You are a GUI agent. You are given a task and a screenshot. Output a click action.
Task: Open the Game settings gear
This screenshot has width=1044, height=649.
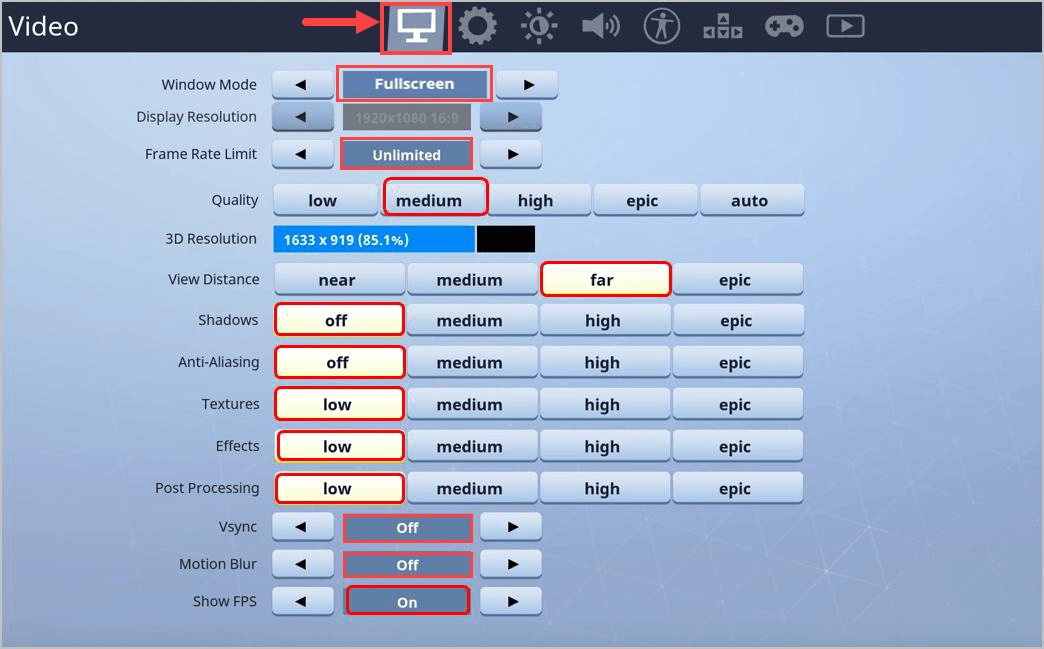click(477, 27)
